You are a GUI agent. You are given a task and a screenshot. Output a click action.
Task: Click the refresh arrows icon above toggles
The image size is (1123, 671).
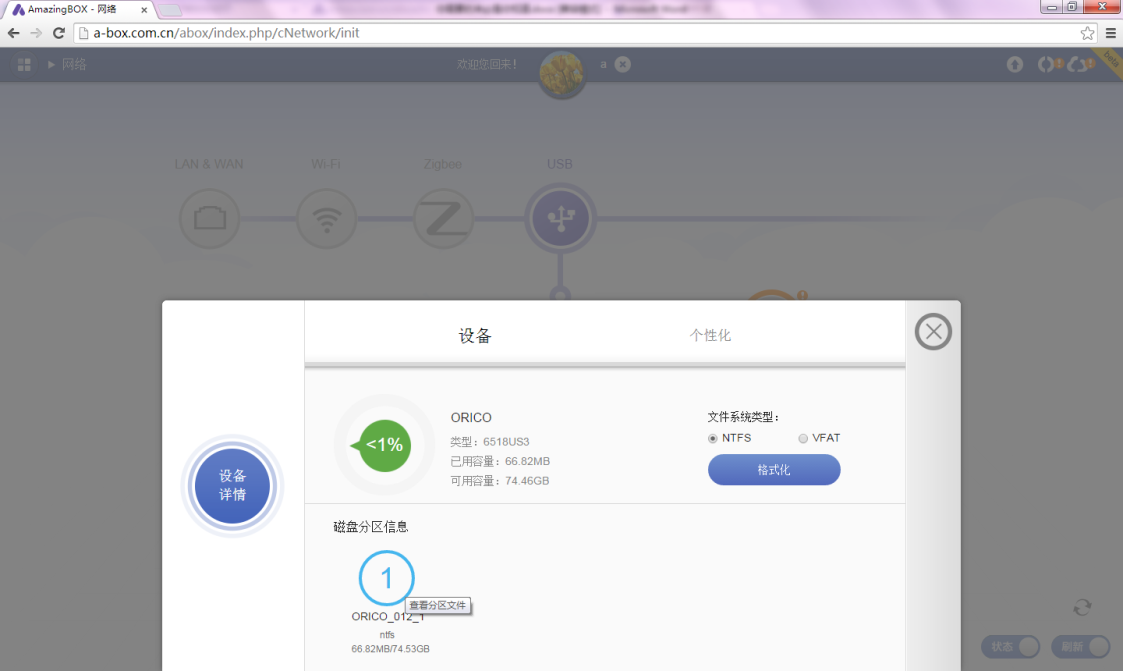(x=1082, y=607)
